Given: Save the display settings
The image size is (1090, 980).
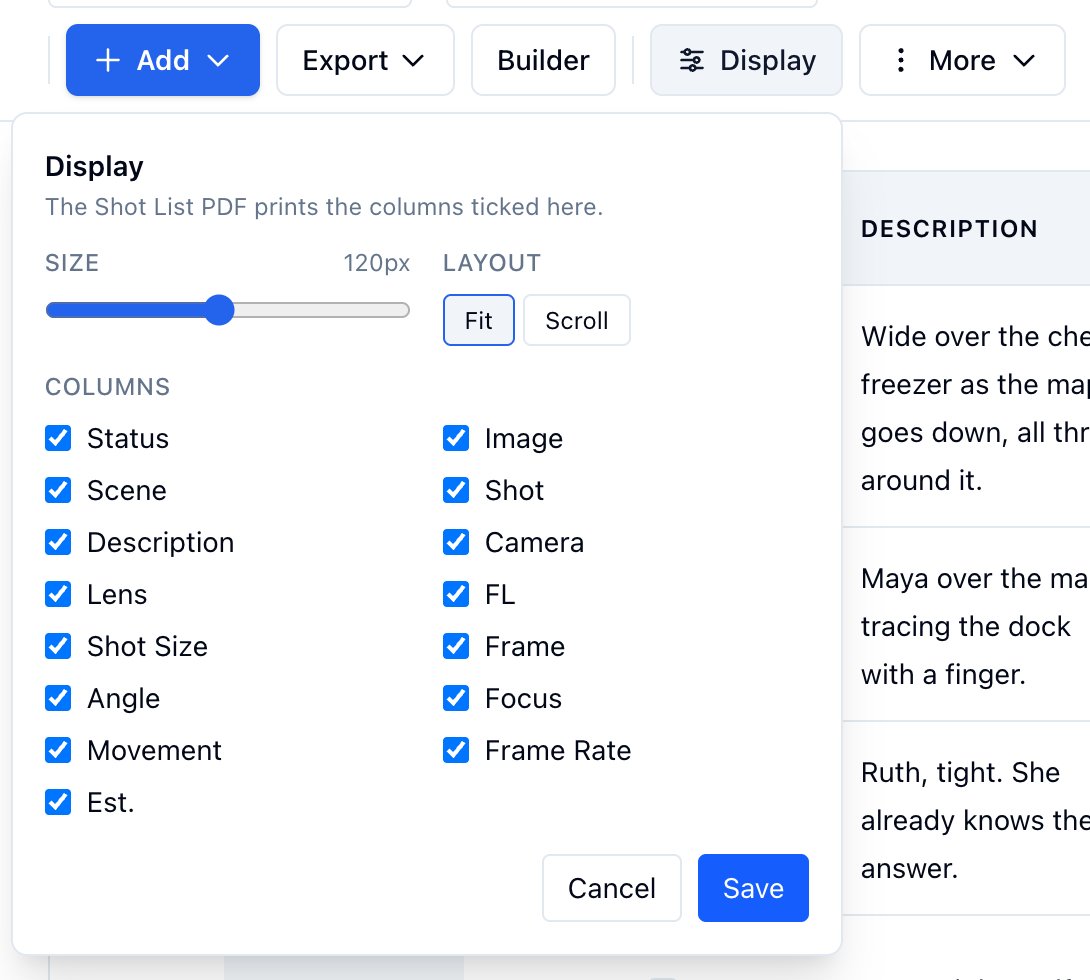Looking at the screenshot, I should (753, 888).
